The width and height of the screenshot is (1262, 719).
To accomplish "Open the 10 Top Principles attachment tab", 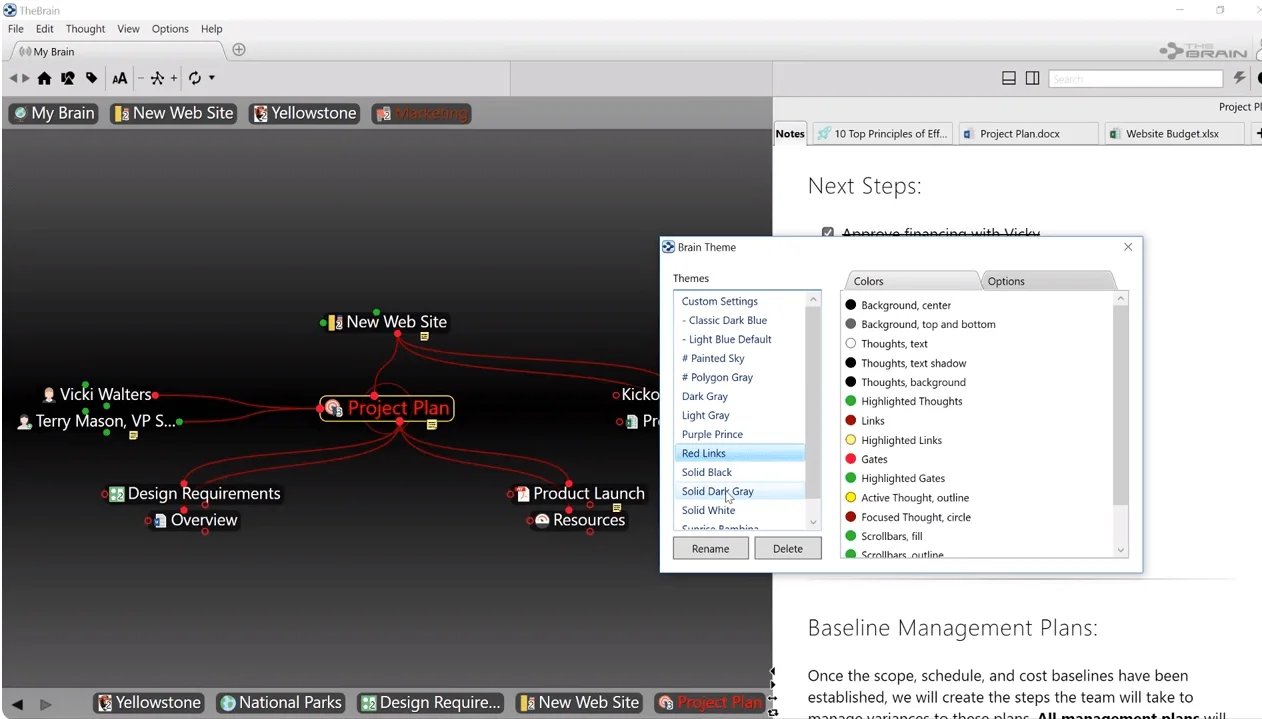I will pos(881,133).
